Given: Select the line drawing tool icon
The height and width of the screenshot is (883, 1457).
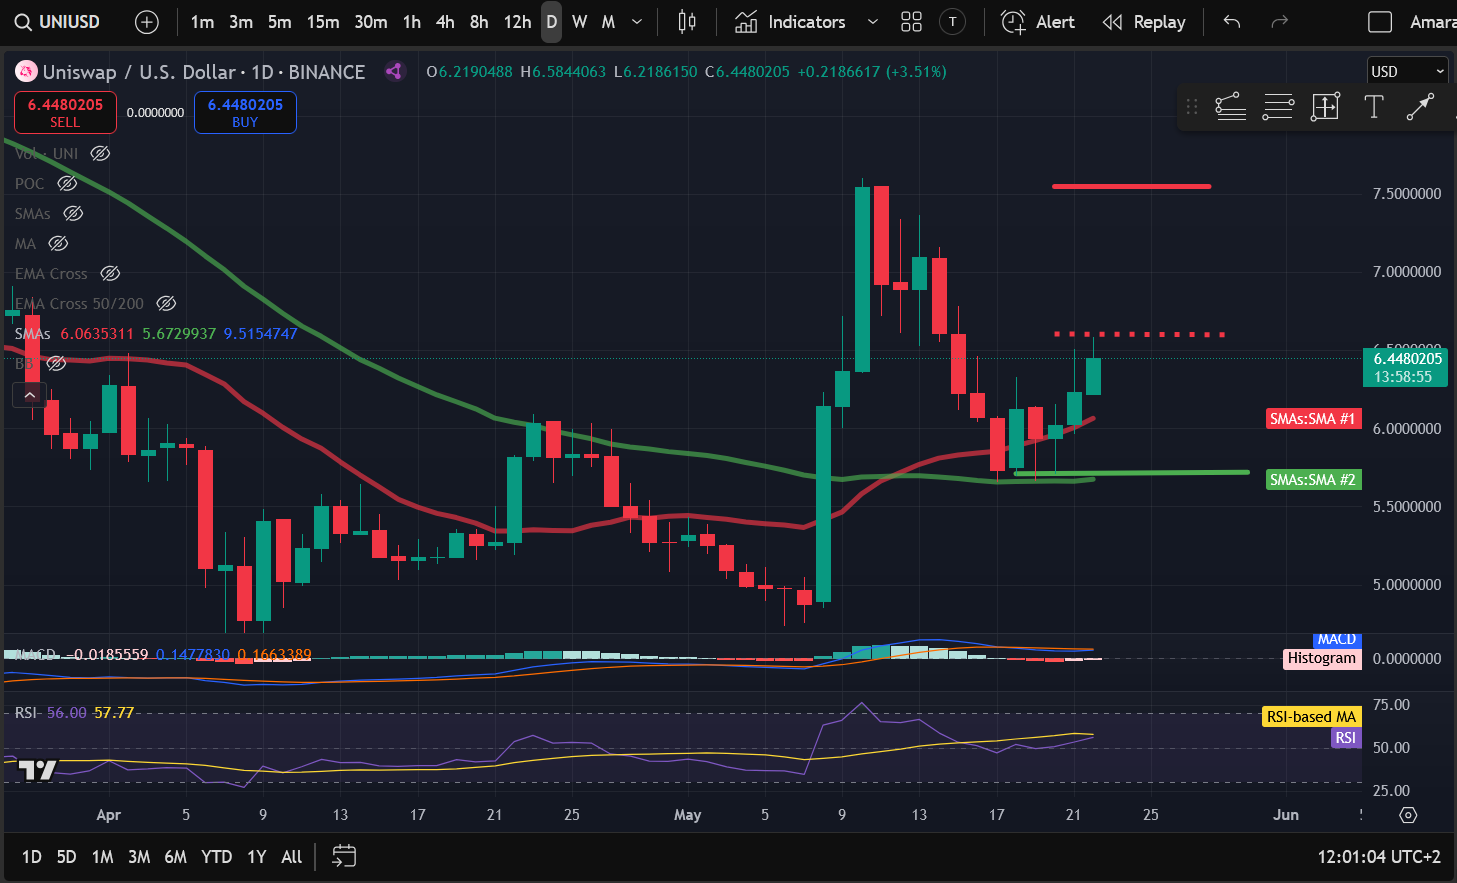Looking at the screenshot, I should pyautogui.click(x=1420, y=107).
